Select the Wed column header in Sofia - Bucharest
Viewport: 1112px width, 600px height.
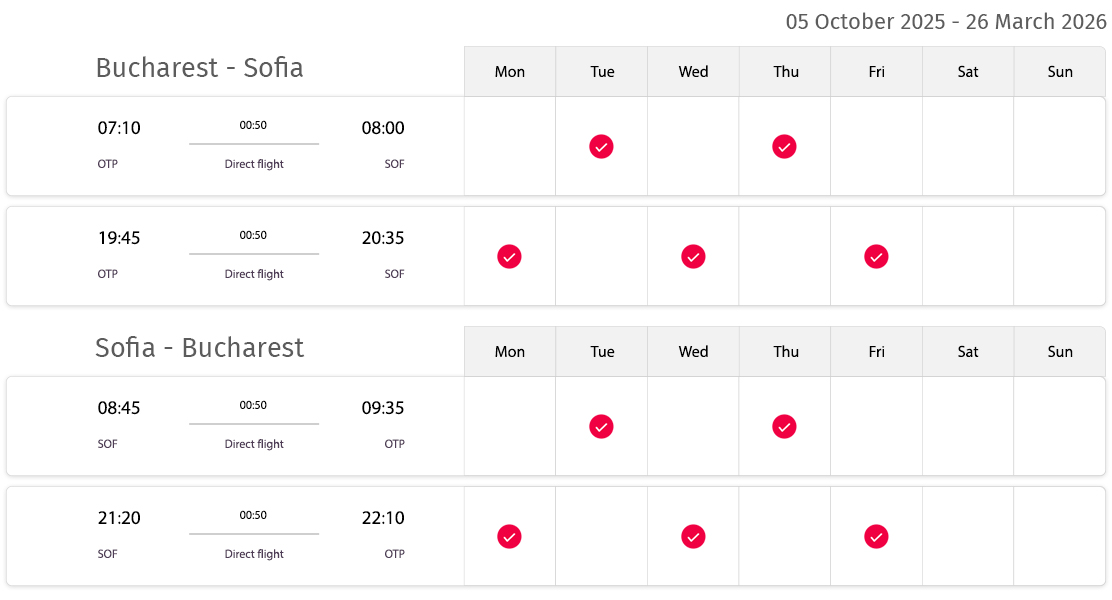[x=693, y=352]
